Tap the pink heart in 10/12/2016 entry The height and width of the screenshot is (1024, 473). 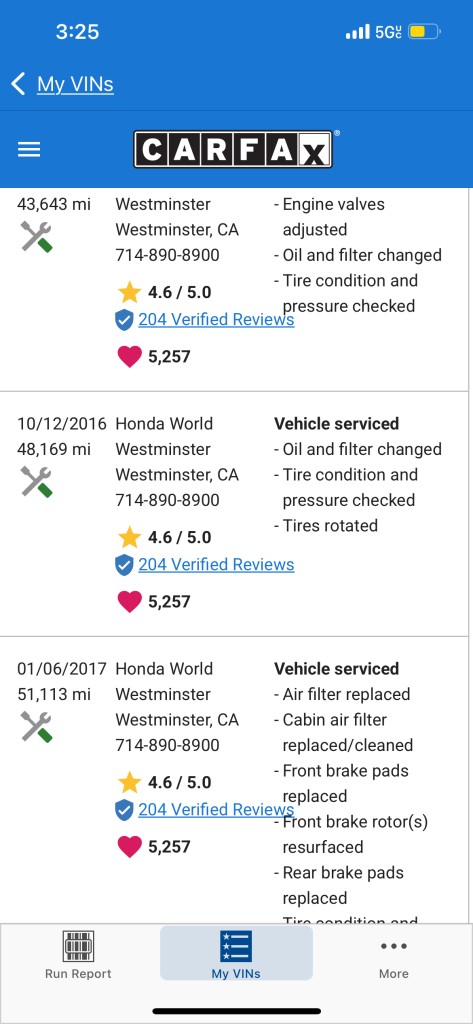(x=129, y=601)
